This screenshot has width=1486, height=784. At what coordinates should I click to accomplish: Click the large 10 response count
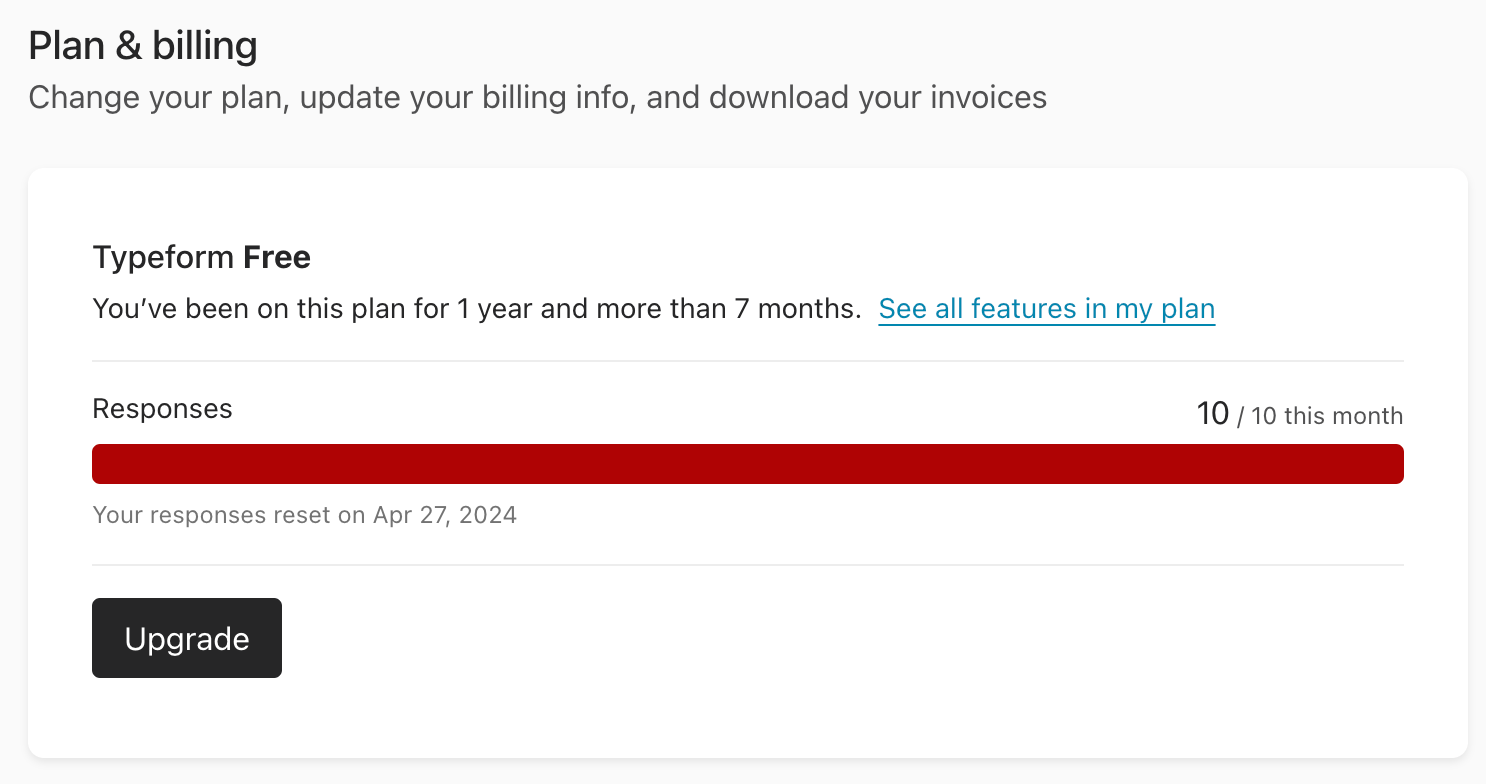click(x=1213, y=413)
